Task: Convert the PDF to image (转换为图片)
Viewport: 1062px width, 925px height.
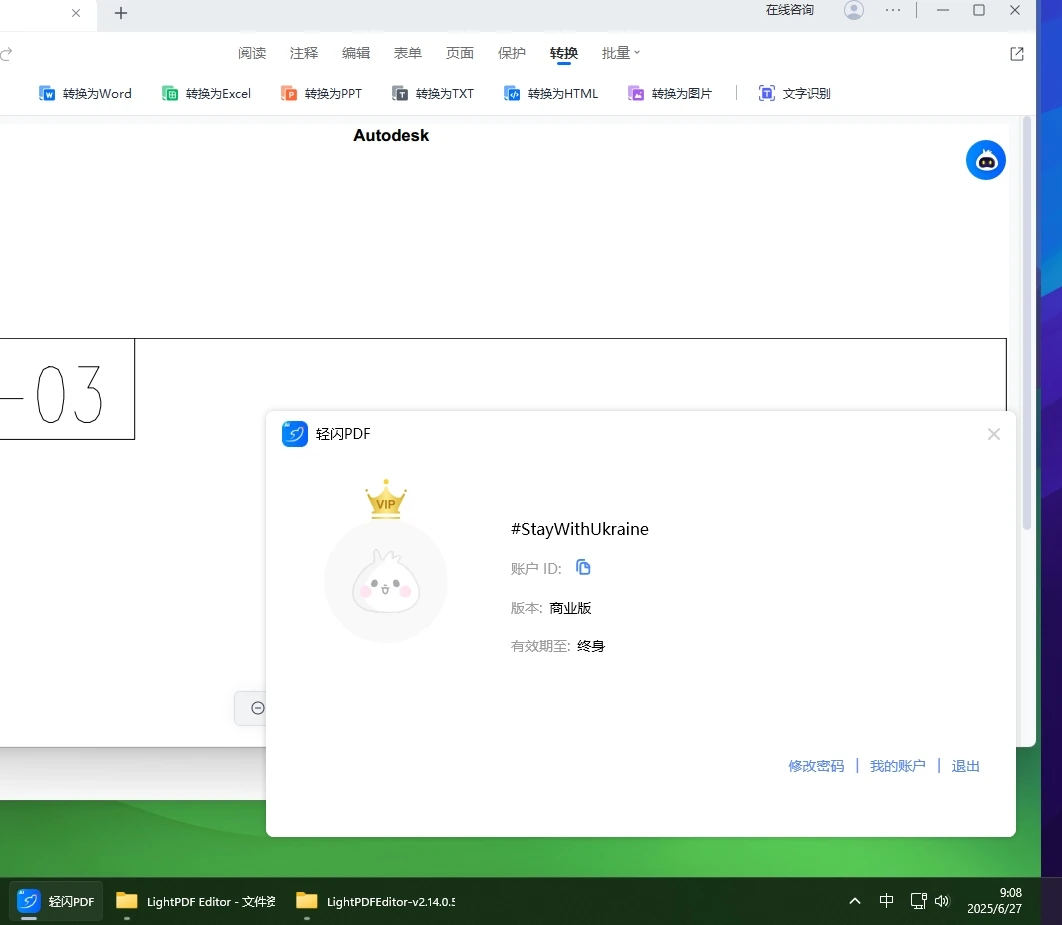Action: pyautogui.click(x=669, y=93)
